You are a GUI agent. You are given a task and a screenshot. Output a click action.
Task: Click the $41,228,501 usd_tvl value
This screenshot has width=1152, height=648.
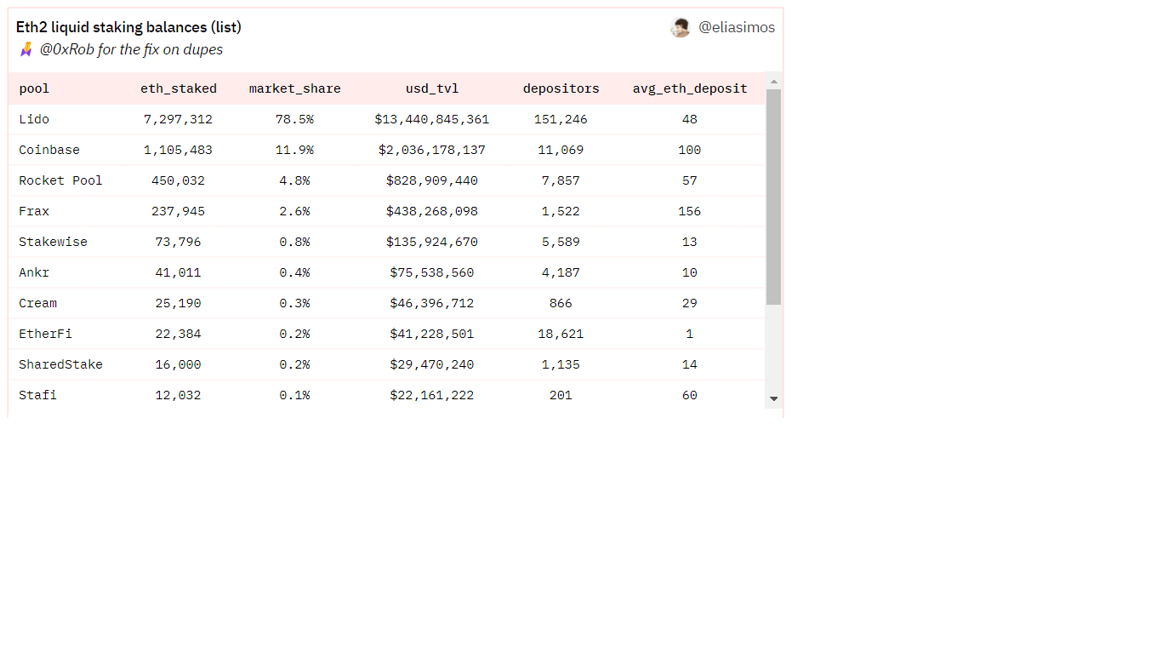432,334
